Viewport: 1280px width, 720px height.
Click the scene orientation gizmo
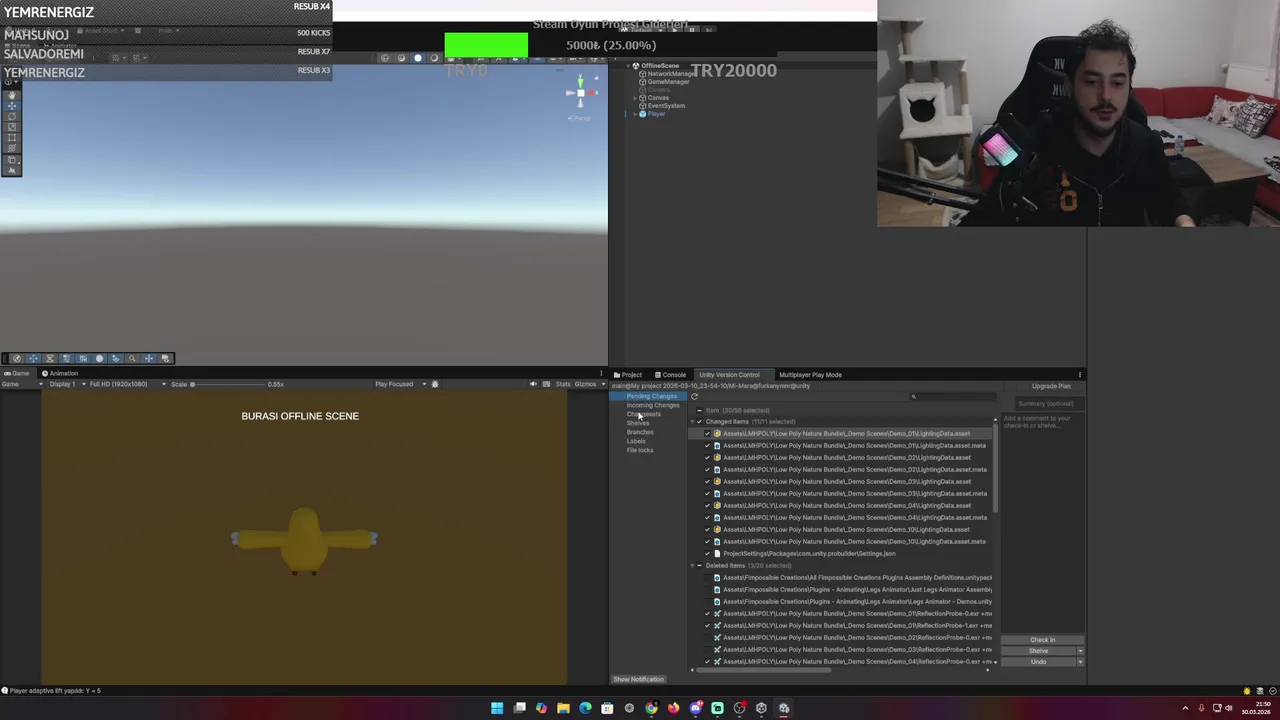580,94
